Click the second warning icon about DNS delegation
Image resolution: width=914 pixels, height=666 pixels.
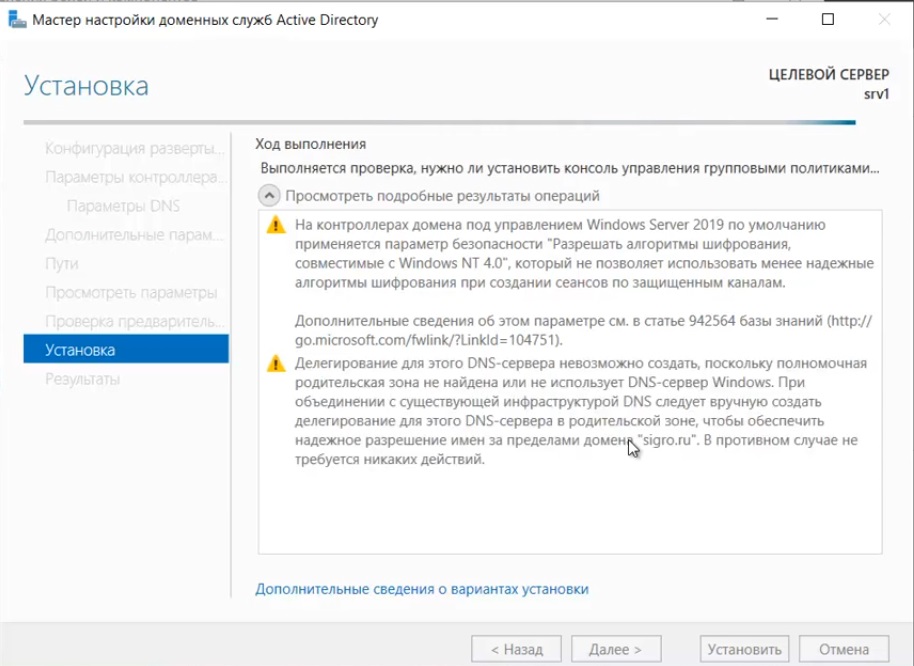(x=276, y=364)
